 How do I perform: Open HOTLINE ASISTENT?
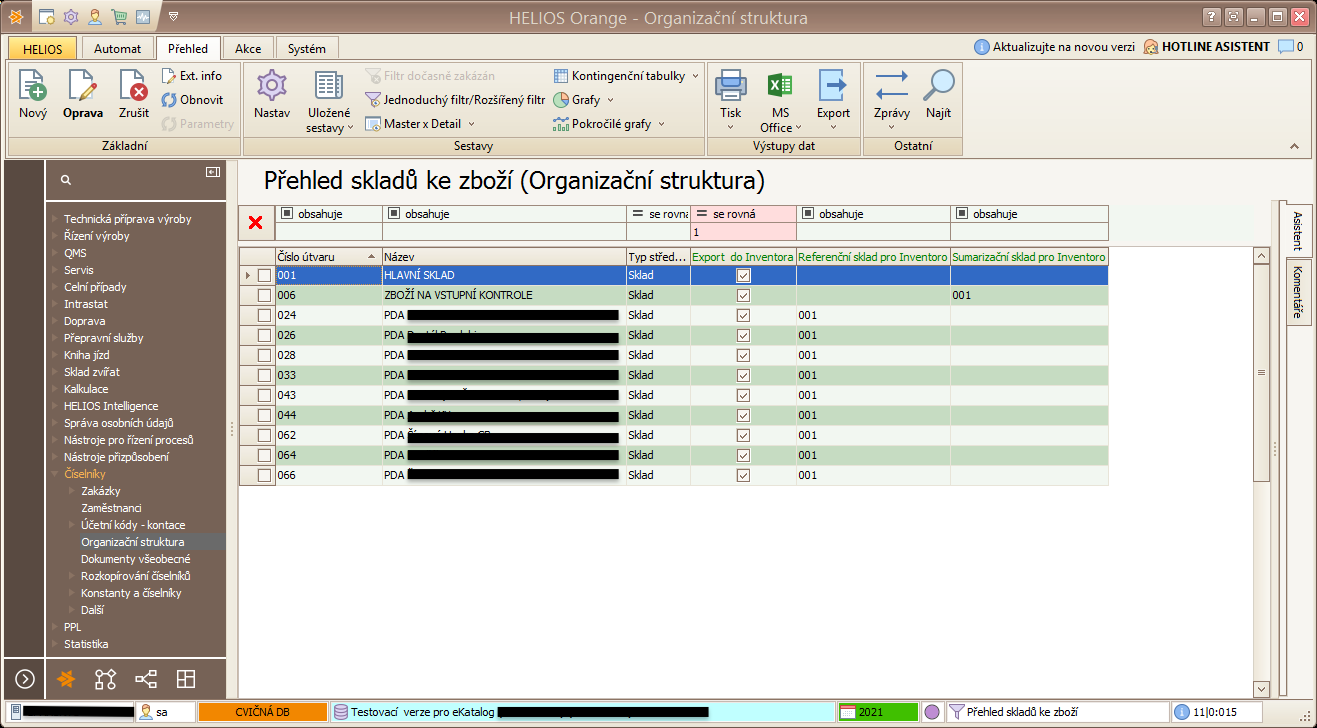(1207, 47)
